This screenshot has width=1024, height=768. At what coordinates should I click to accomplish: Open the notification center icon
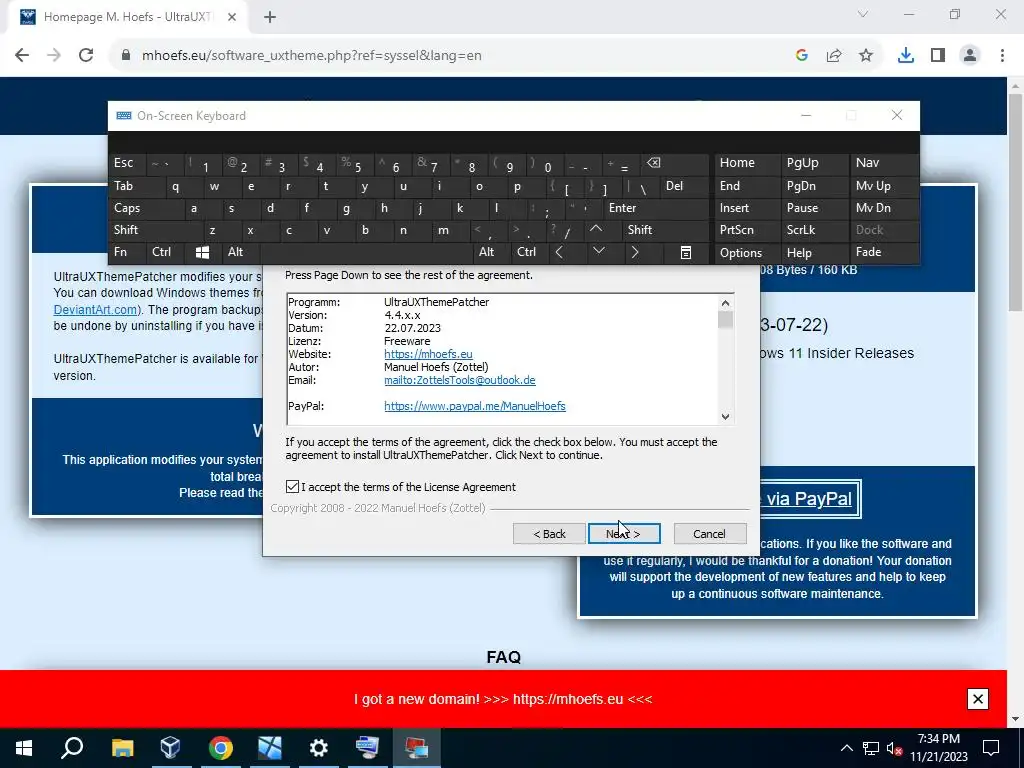pyautogui.click(x=991, y=748)
